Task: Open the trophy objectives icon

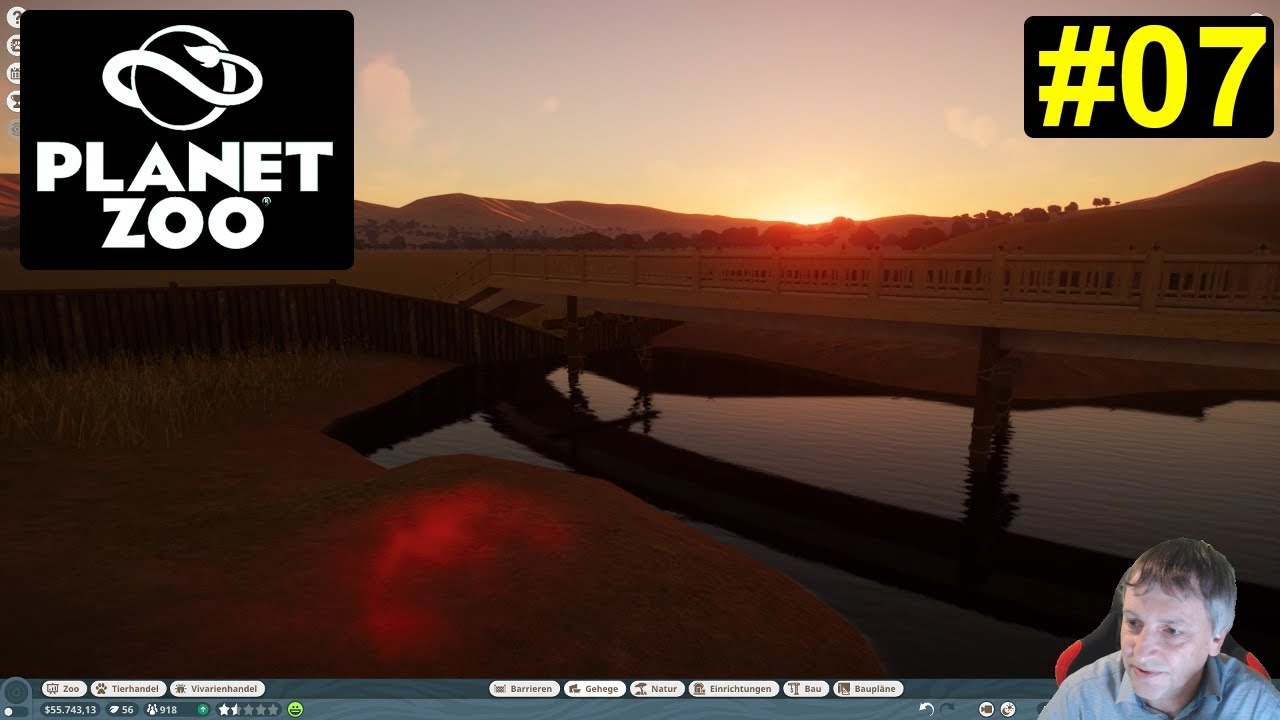Action: (x=15, y=101)
